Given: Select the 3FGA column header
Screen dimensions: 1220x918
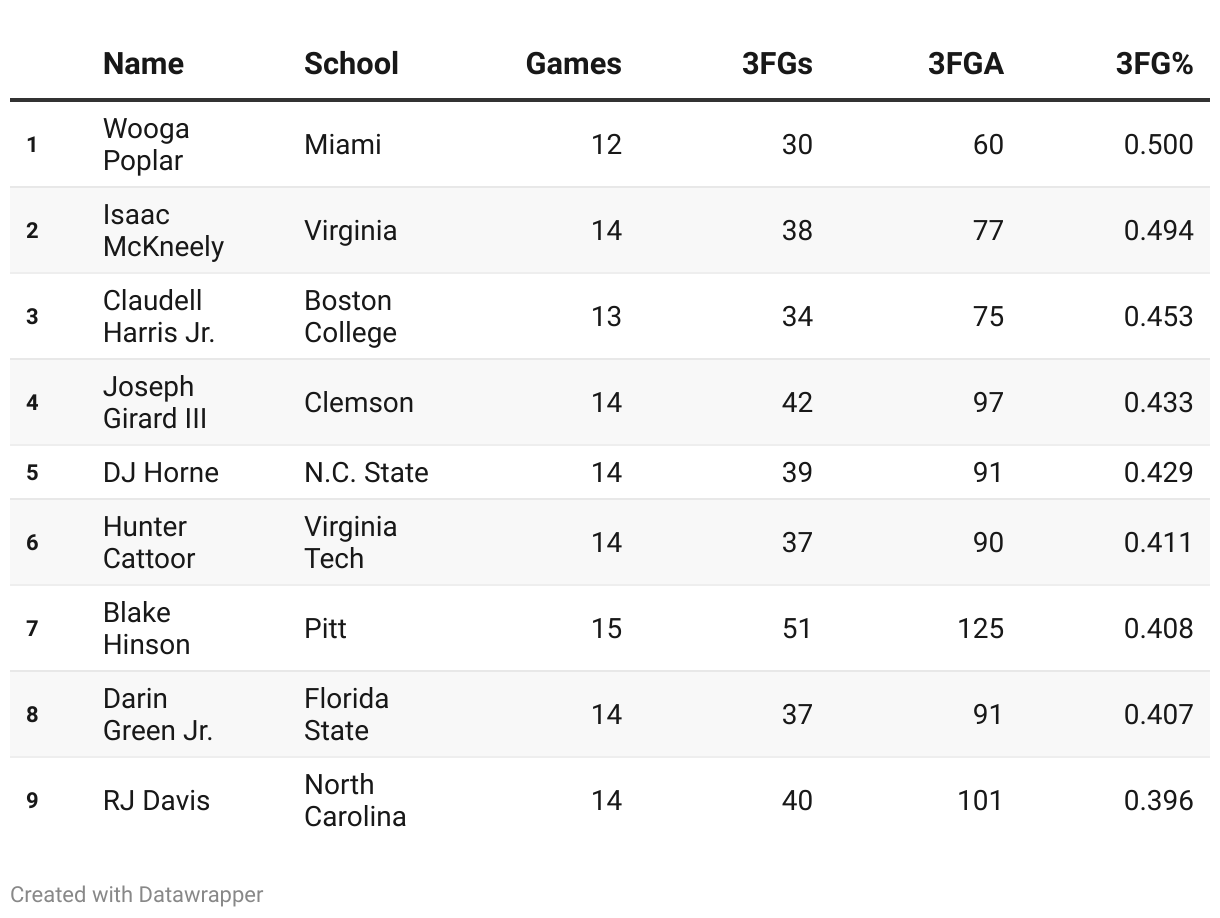Looking at the screenshot, I should (x=965, y=64).
